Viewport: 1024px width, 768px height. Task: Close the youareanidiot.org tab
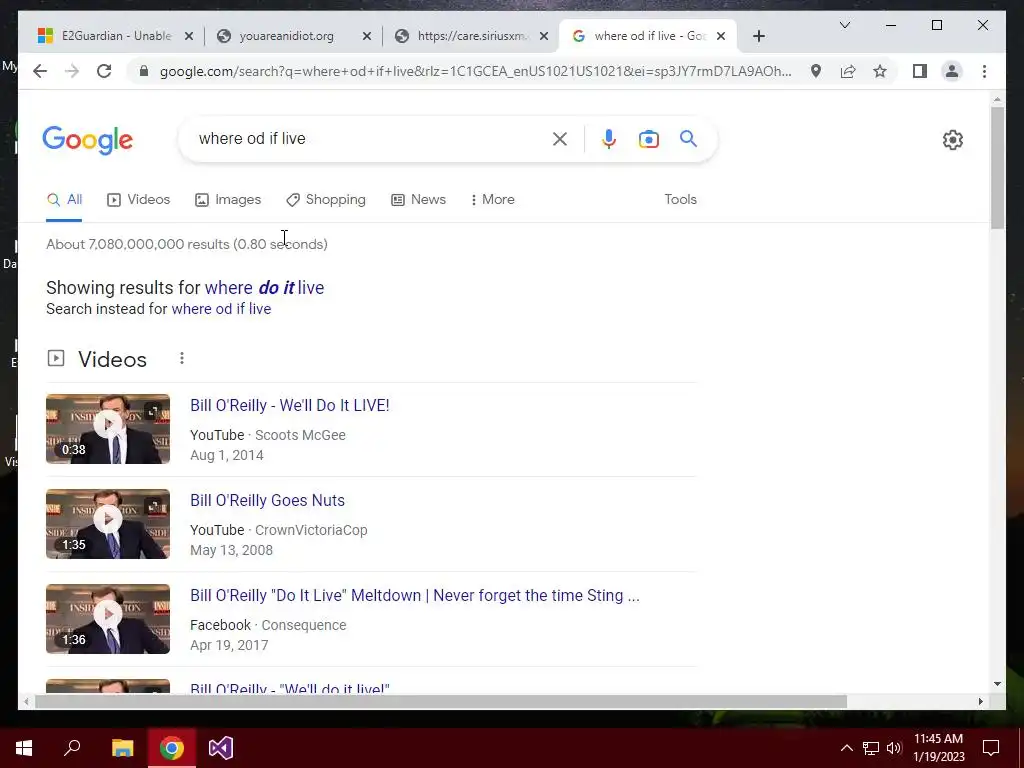(x=367, y=36)
